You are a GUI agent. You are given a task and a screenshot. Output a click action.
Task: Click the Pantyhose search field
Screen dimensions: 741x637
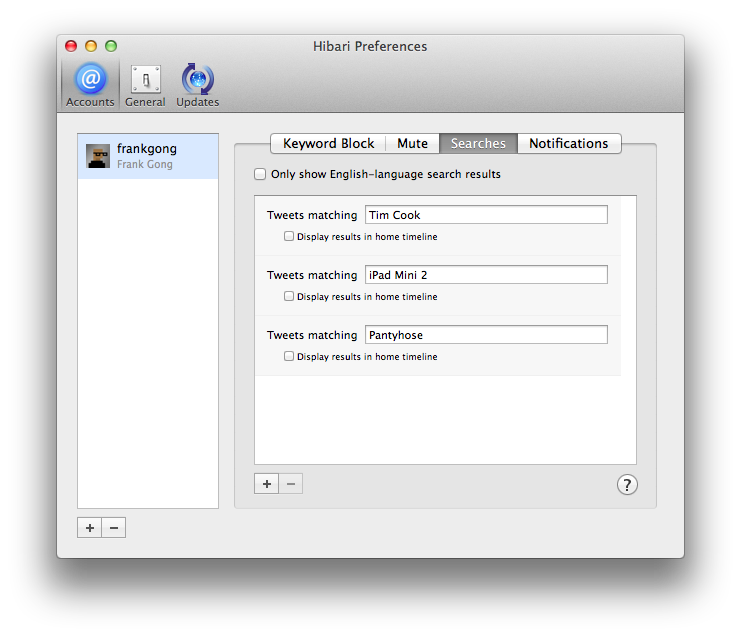tap(486, 335)
